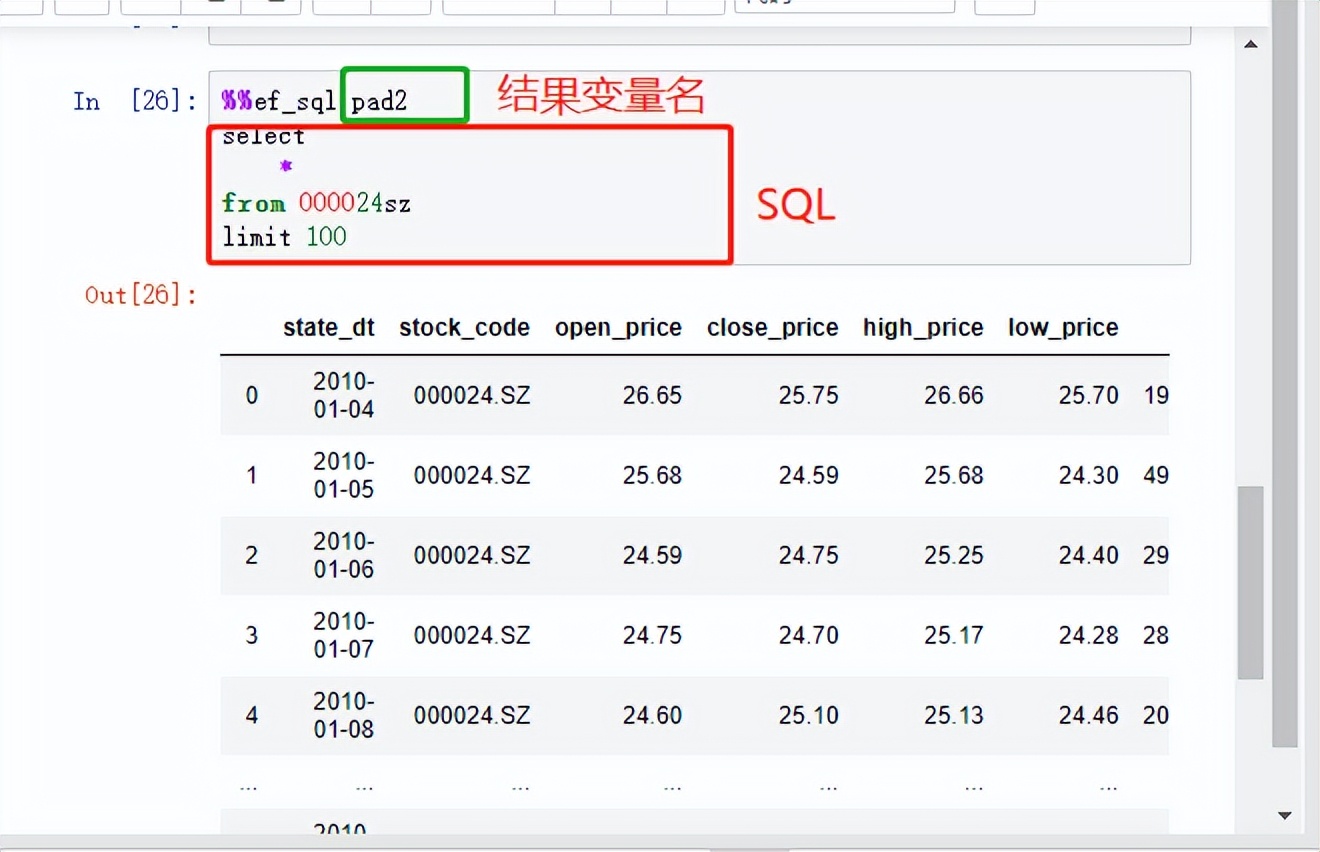Click the asterisk line in the SQL query
This screenshot has width=1320, height=852.
(x=286, y=167)
